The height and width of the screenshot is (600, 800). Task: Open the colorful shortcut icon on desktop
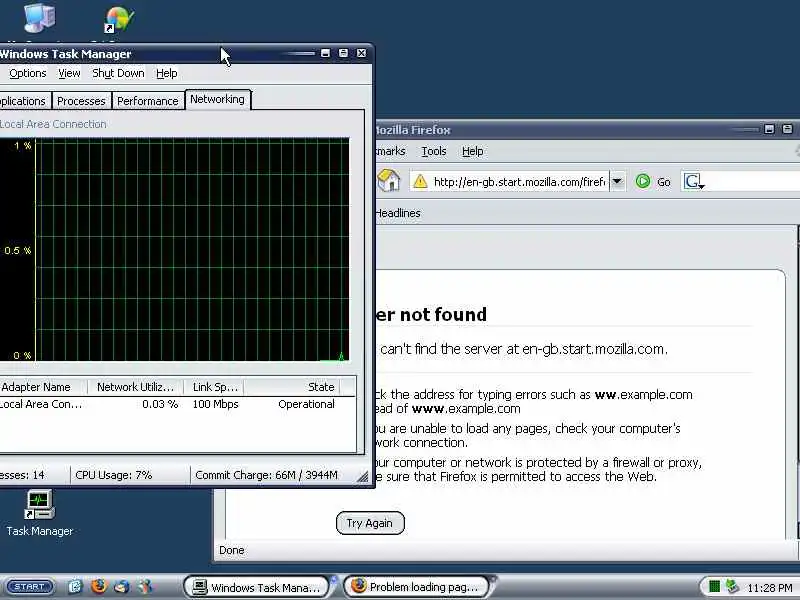coord(119,19)
